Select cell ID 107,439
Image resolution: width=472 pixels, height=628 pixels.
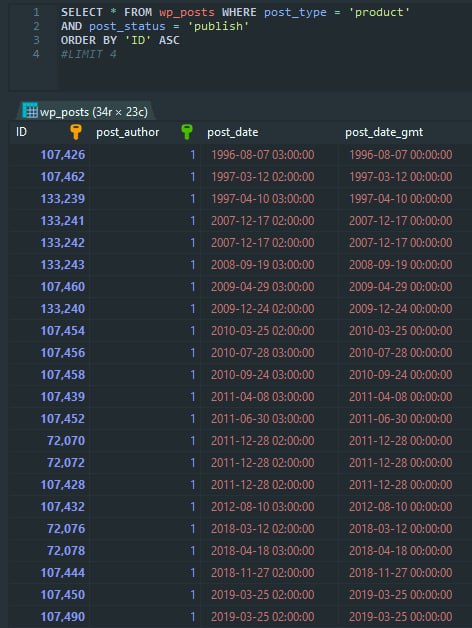(63, 397)
